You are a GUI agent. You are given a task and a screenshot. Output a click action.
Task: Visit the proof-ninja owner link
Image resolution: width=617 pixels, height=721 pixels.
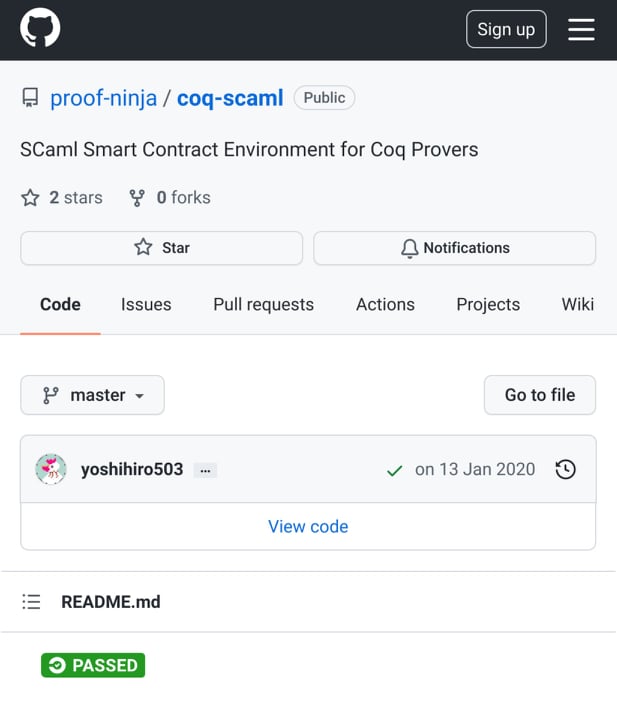pos(103,98)
